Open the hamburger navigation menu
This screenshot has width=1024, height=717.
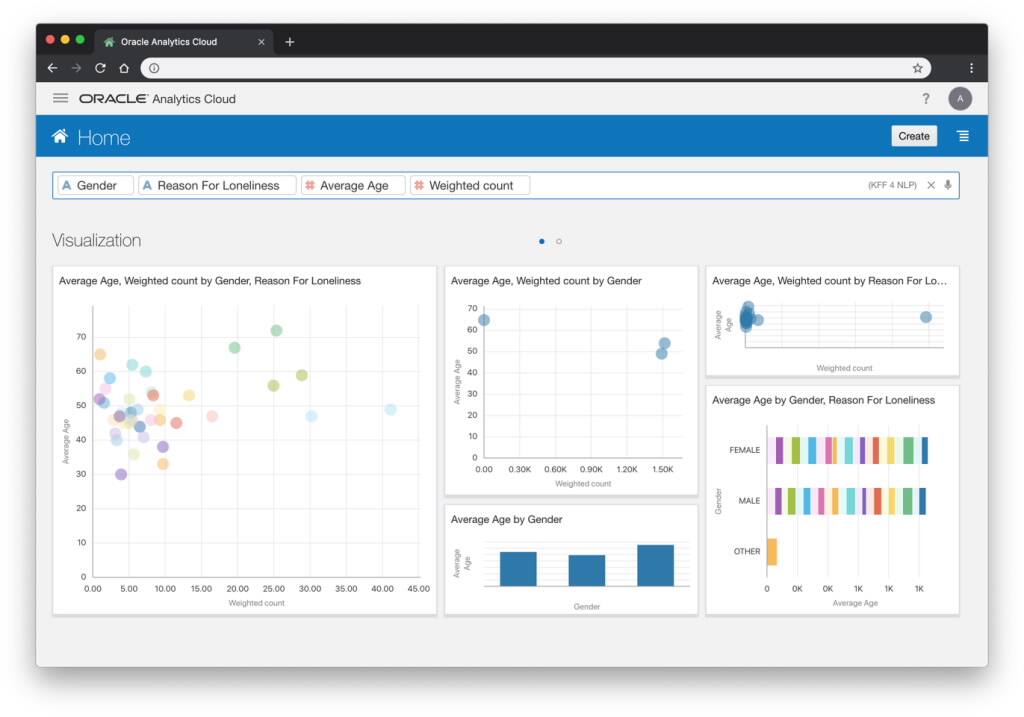point(60,98)
